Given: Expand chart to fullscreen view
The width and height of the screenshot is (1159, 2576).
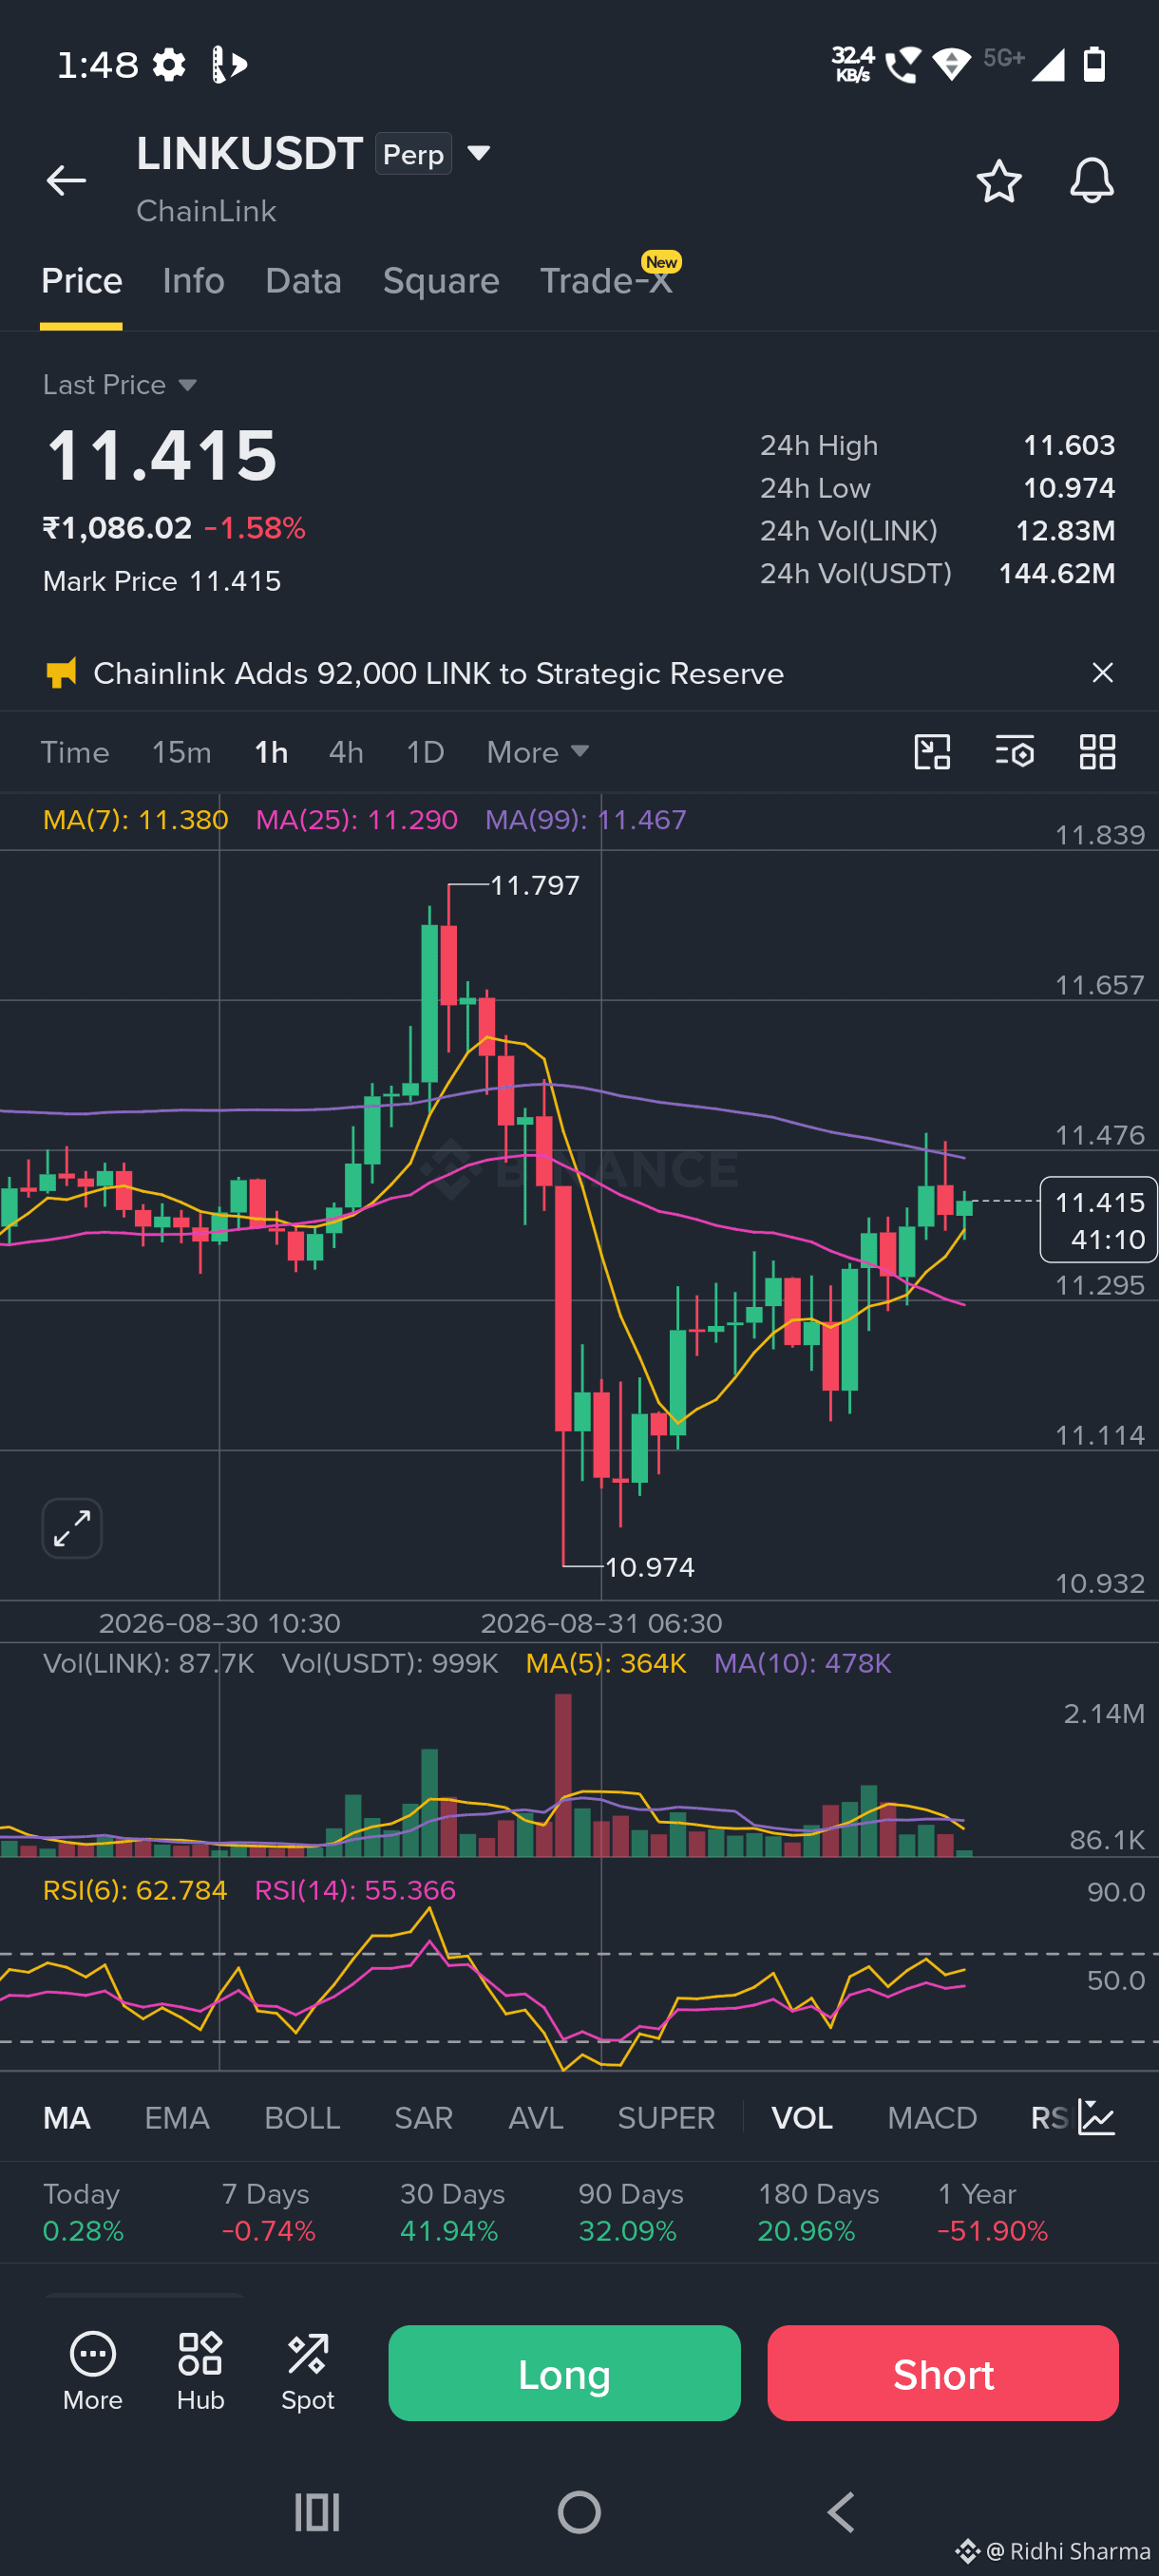Looking at the screenshot, I should [x=72, y=1528].
